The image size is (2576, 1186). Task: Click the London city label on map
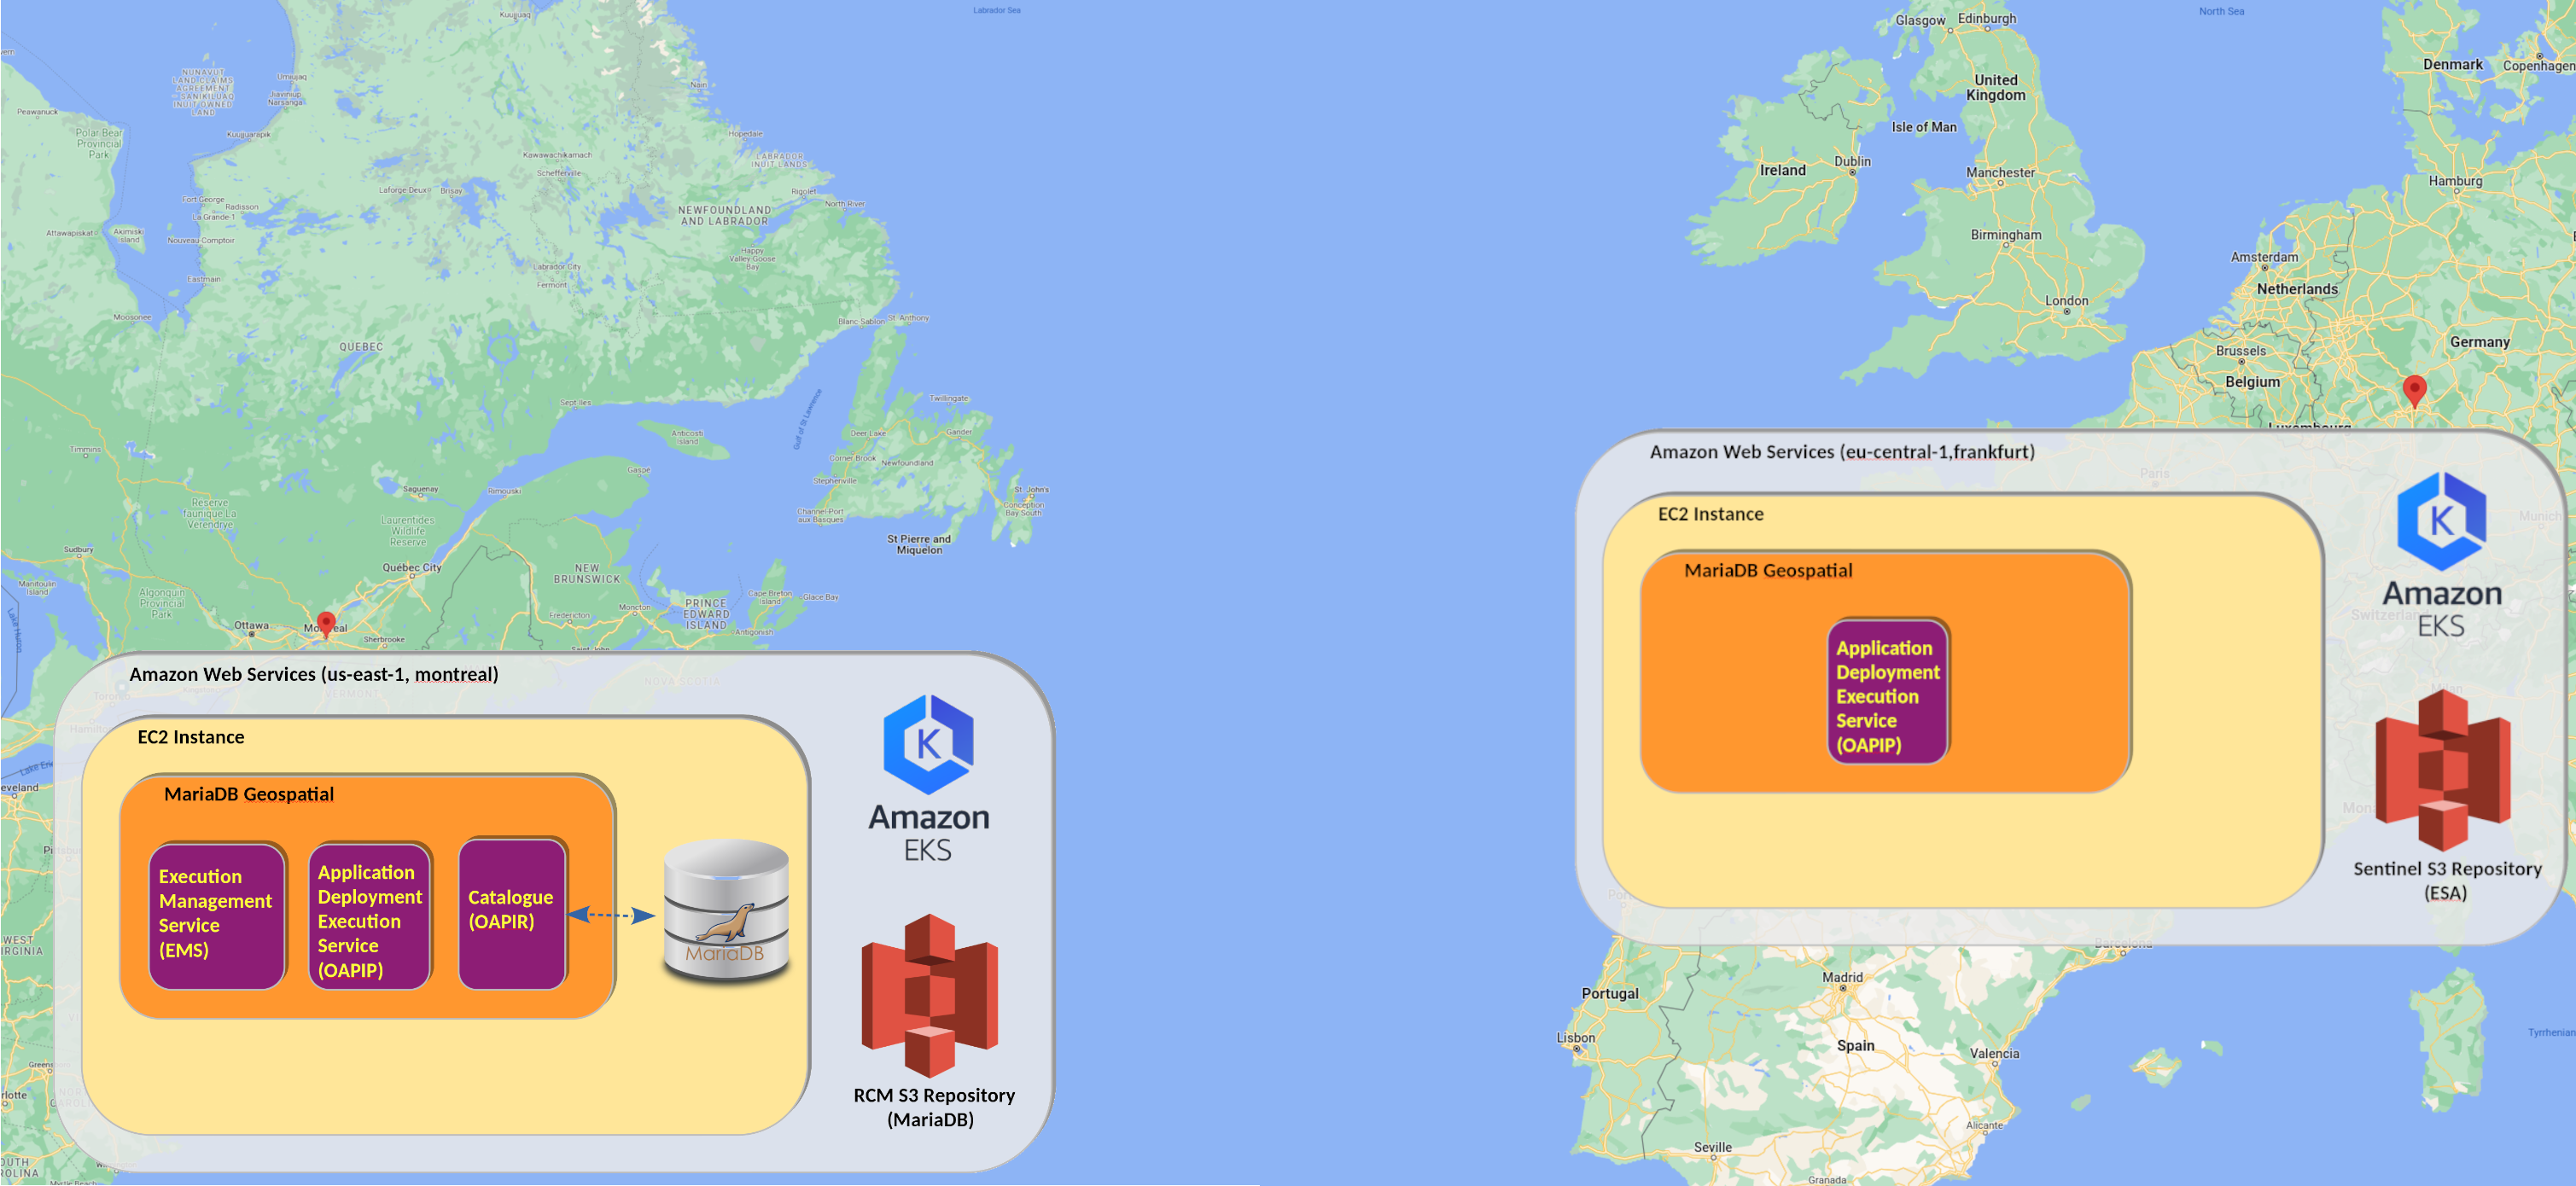click(x=2066, y=301)
